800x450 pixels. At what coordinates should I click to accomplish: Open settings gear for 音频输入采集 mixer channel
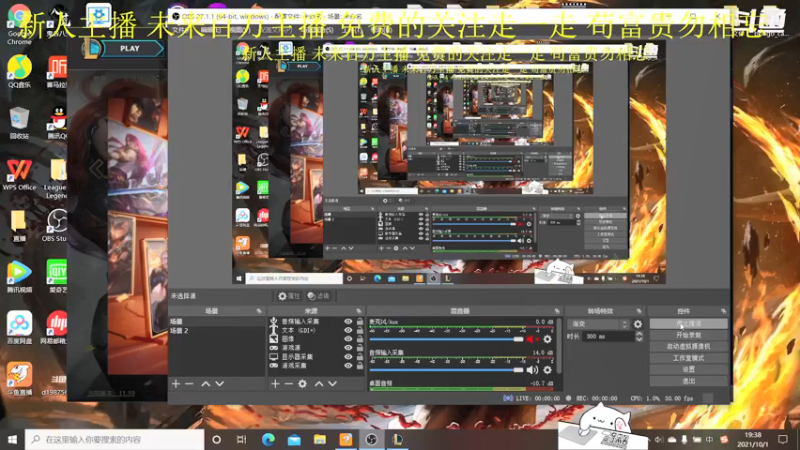point(547,370)
